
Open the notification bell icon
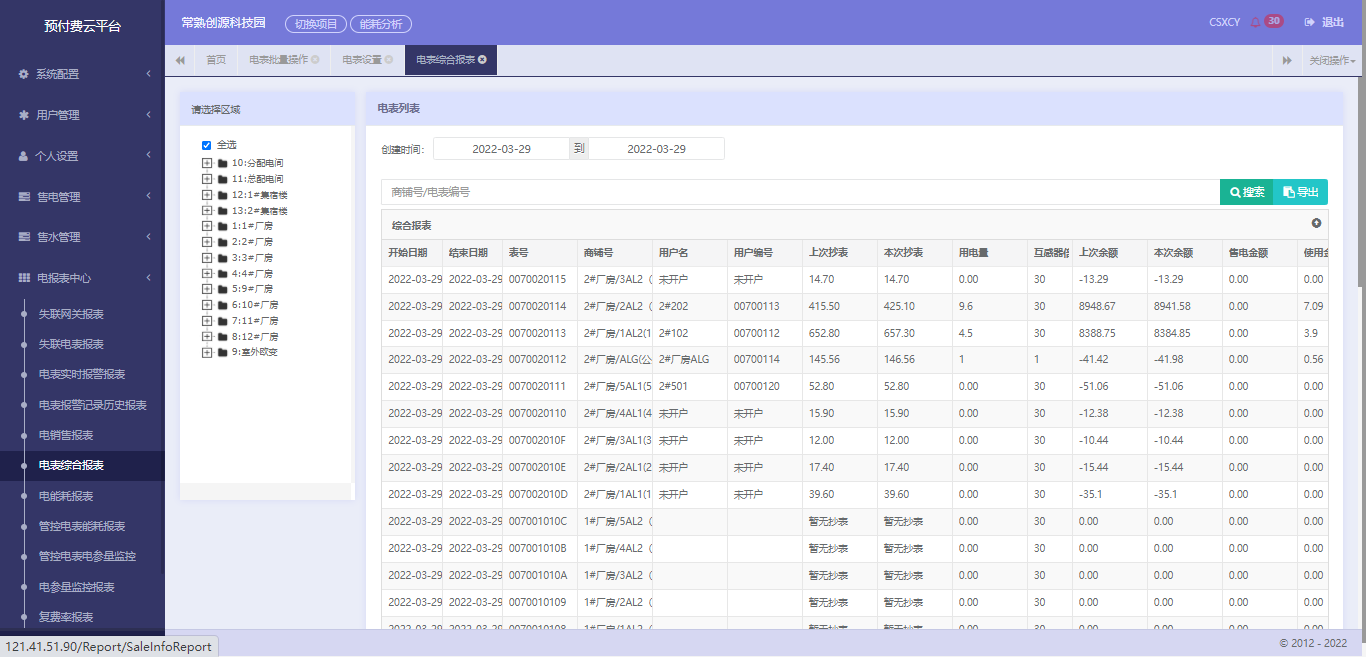(x=1256, y=22)
